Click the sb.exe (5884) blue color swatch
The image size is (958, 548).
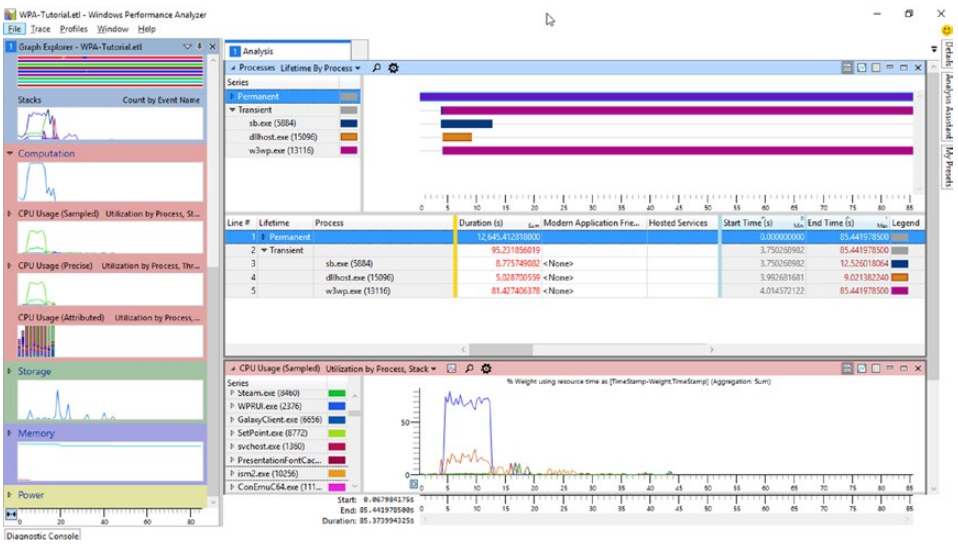pyautogui.click(x=349, y=123)
